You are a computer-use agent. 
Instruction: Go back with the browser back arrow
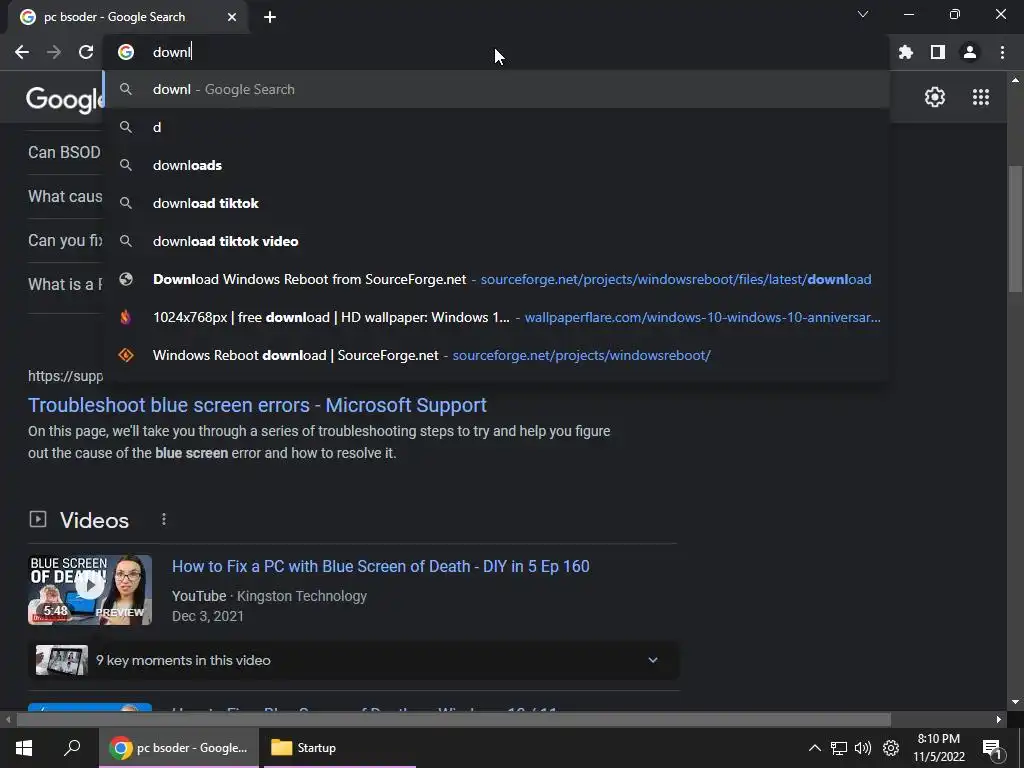pos(22,52)
